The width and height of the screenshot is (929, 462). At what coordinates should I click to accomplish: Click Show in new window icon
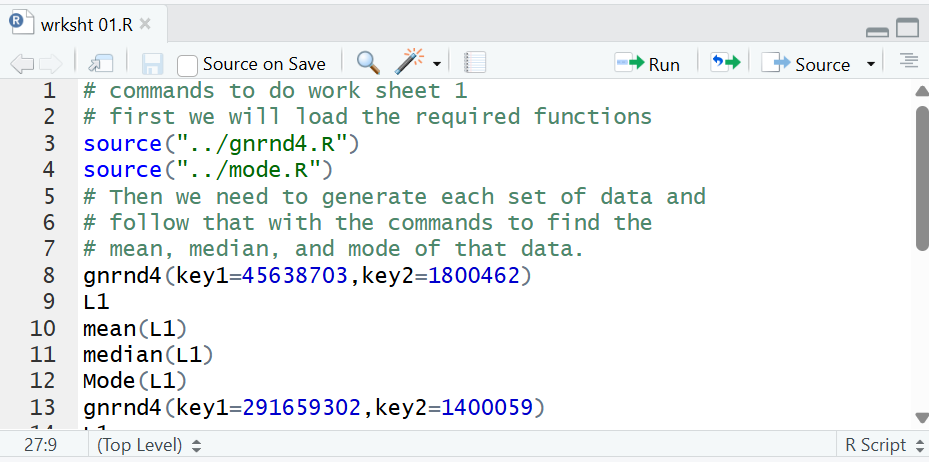tap(101, 64)
